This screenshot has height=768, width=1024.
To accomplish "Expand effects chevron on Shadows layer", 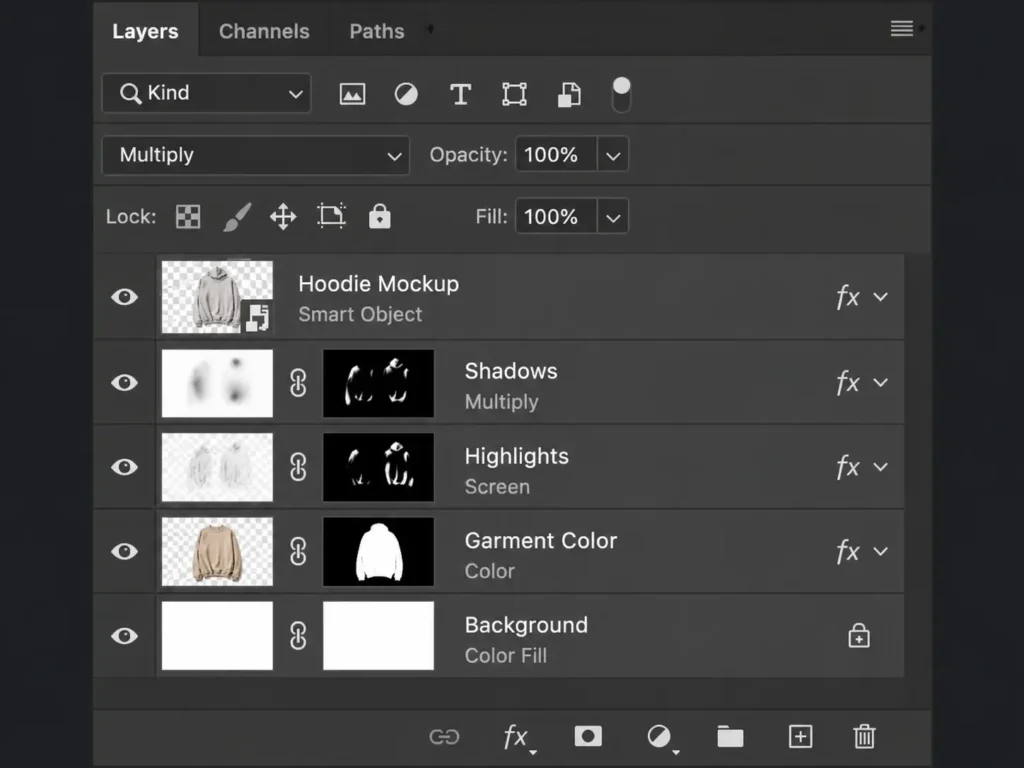I will point(880,383).
